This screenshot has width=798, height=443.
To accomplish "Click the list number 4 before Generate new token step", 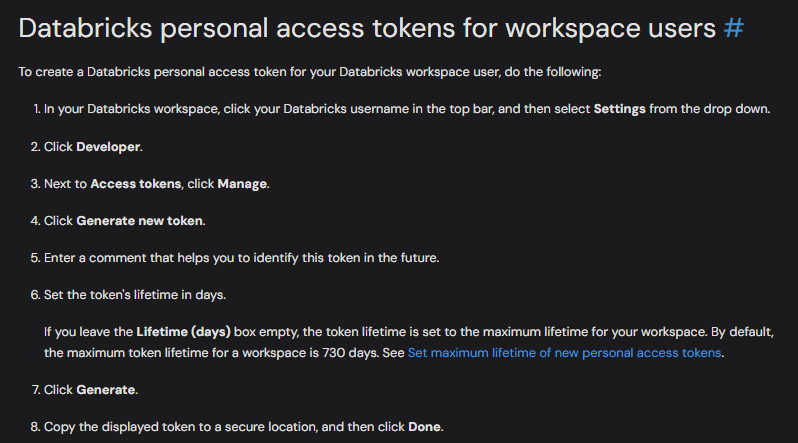I will point(35,220).
